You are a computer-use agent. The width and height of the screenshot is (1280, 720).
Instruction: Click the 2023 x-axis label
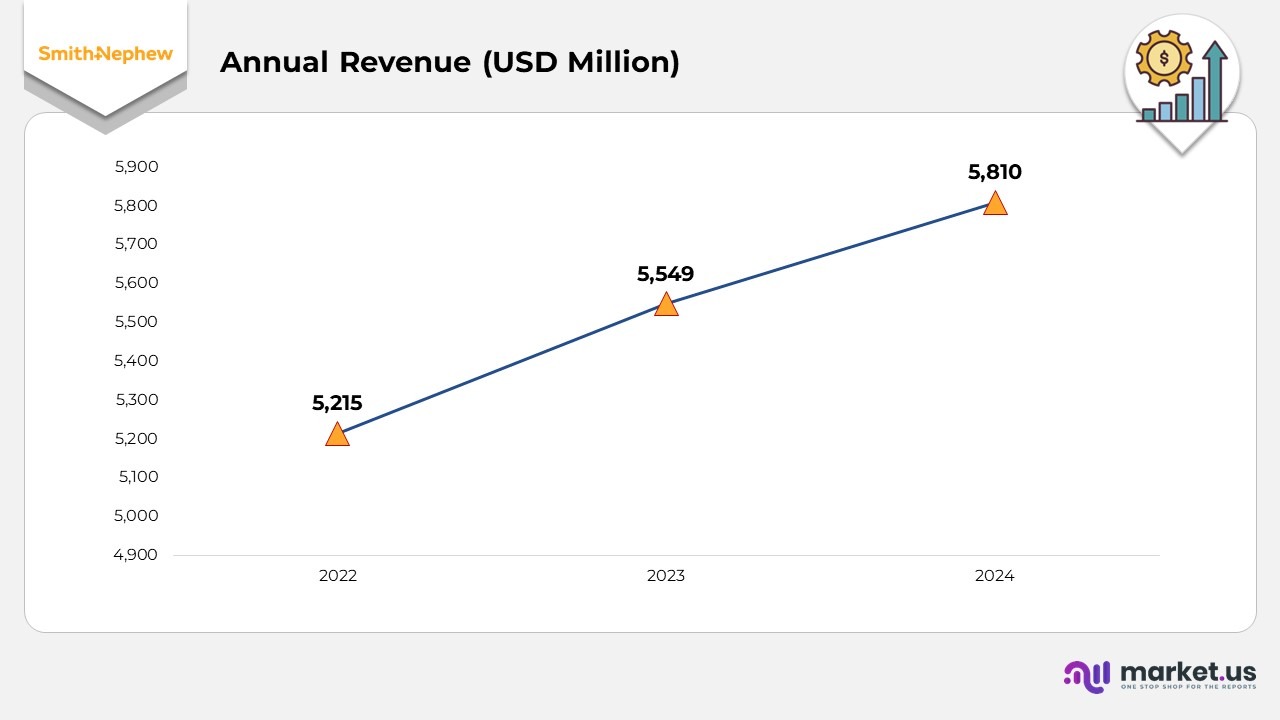pyautogui.click(x=666, y=576)
